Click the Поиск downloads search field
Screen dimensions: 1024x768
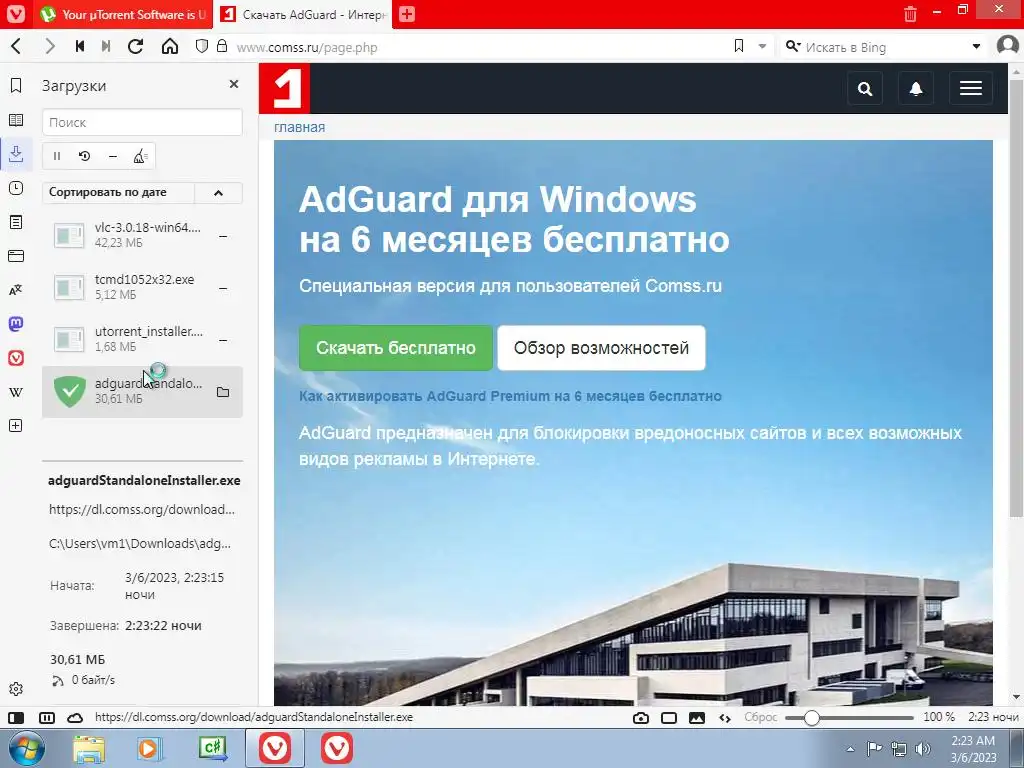(x=142, y=122)
